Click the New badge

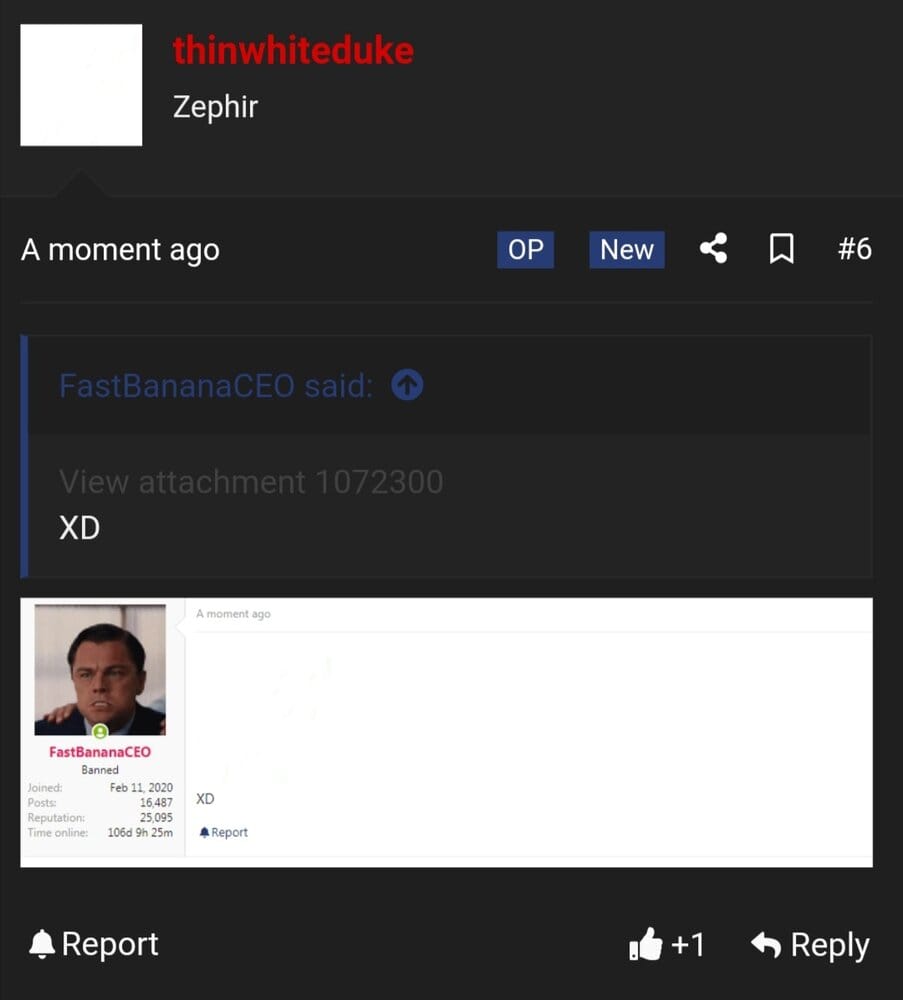pos(626,250)
